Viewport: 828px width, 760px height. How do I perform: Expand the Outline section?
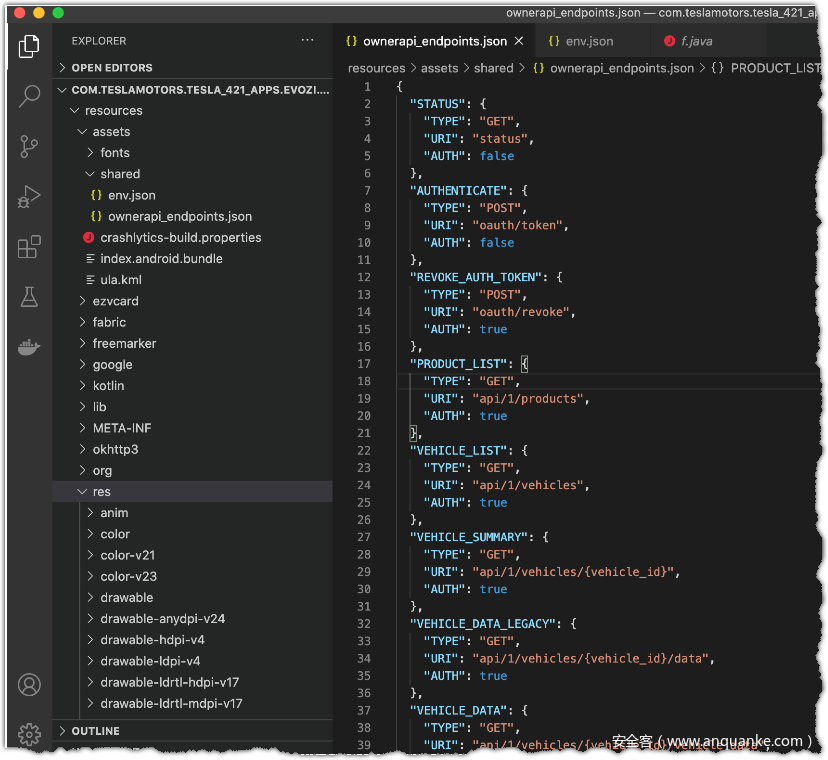95,731
